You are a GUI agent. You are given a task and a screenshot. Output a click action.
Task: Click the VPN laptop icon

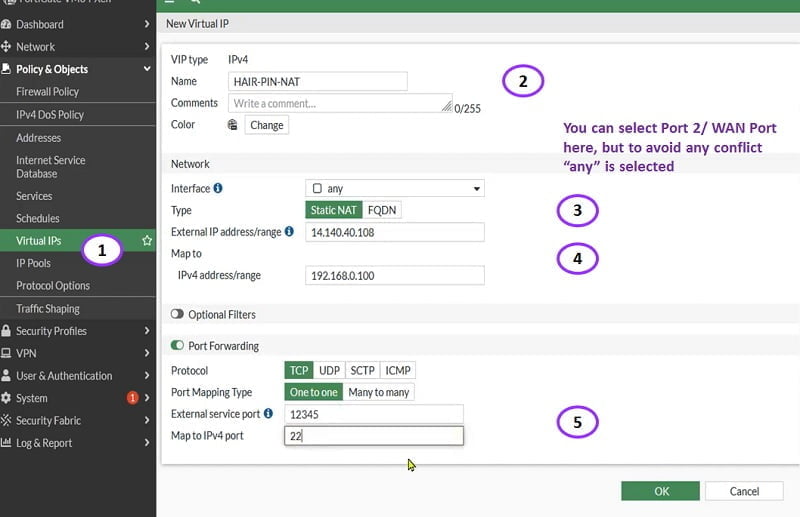pyautogui.click(x=6, y=353)
